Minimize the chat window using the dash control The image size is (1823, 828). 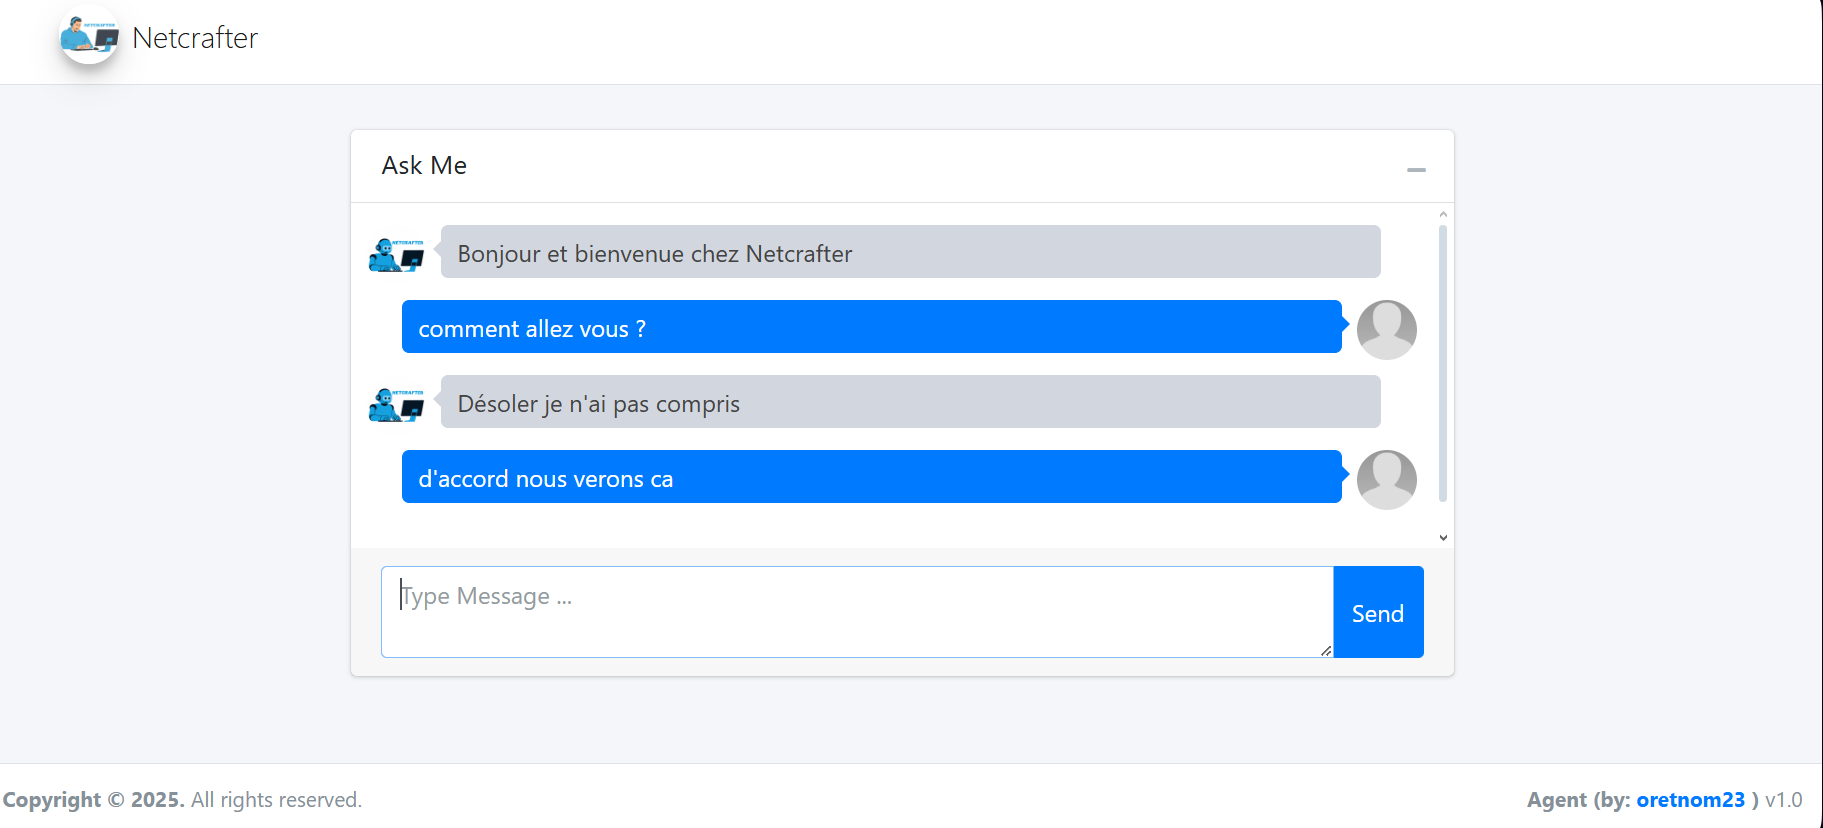(x=1416, y=169)
